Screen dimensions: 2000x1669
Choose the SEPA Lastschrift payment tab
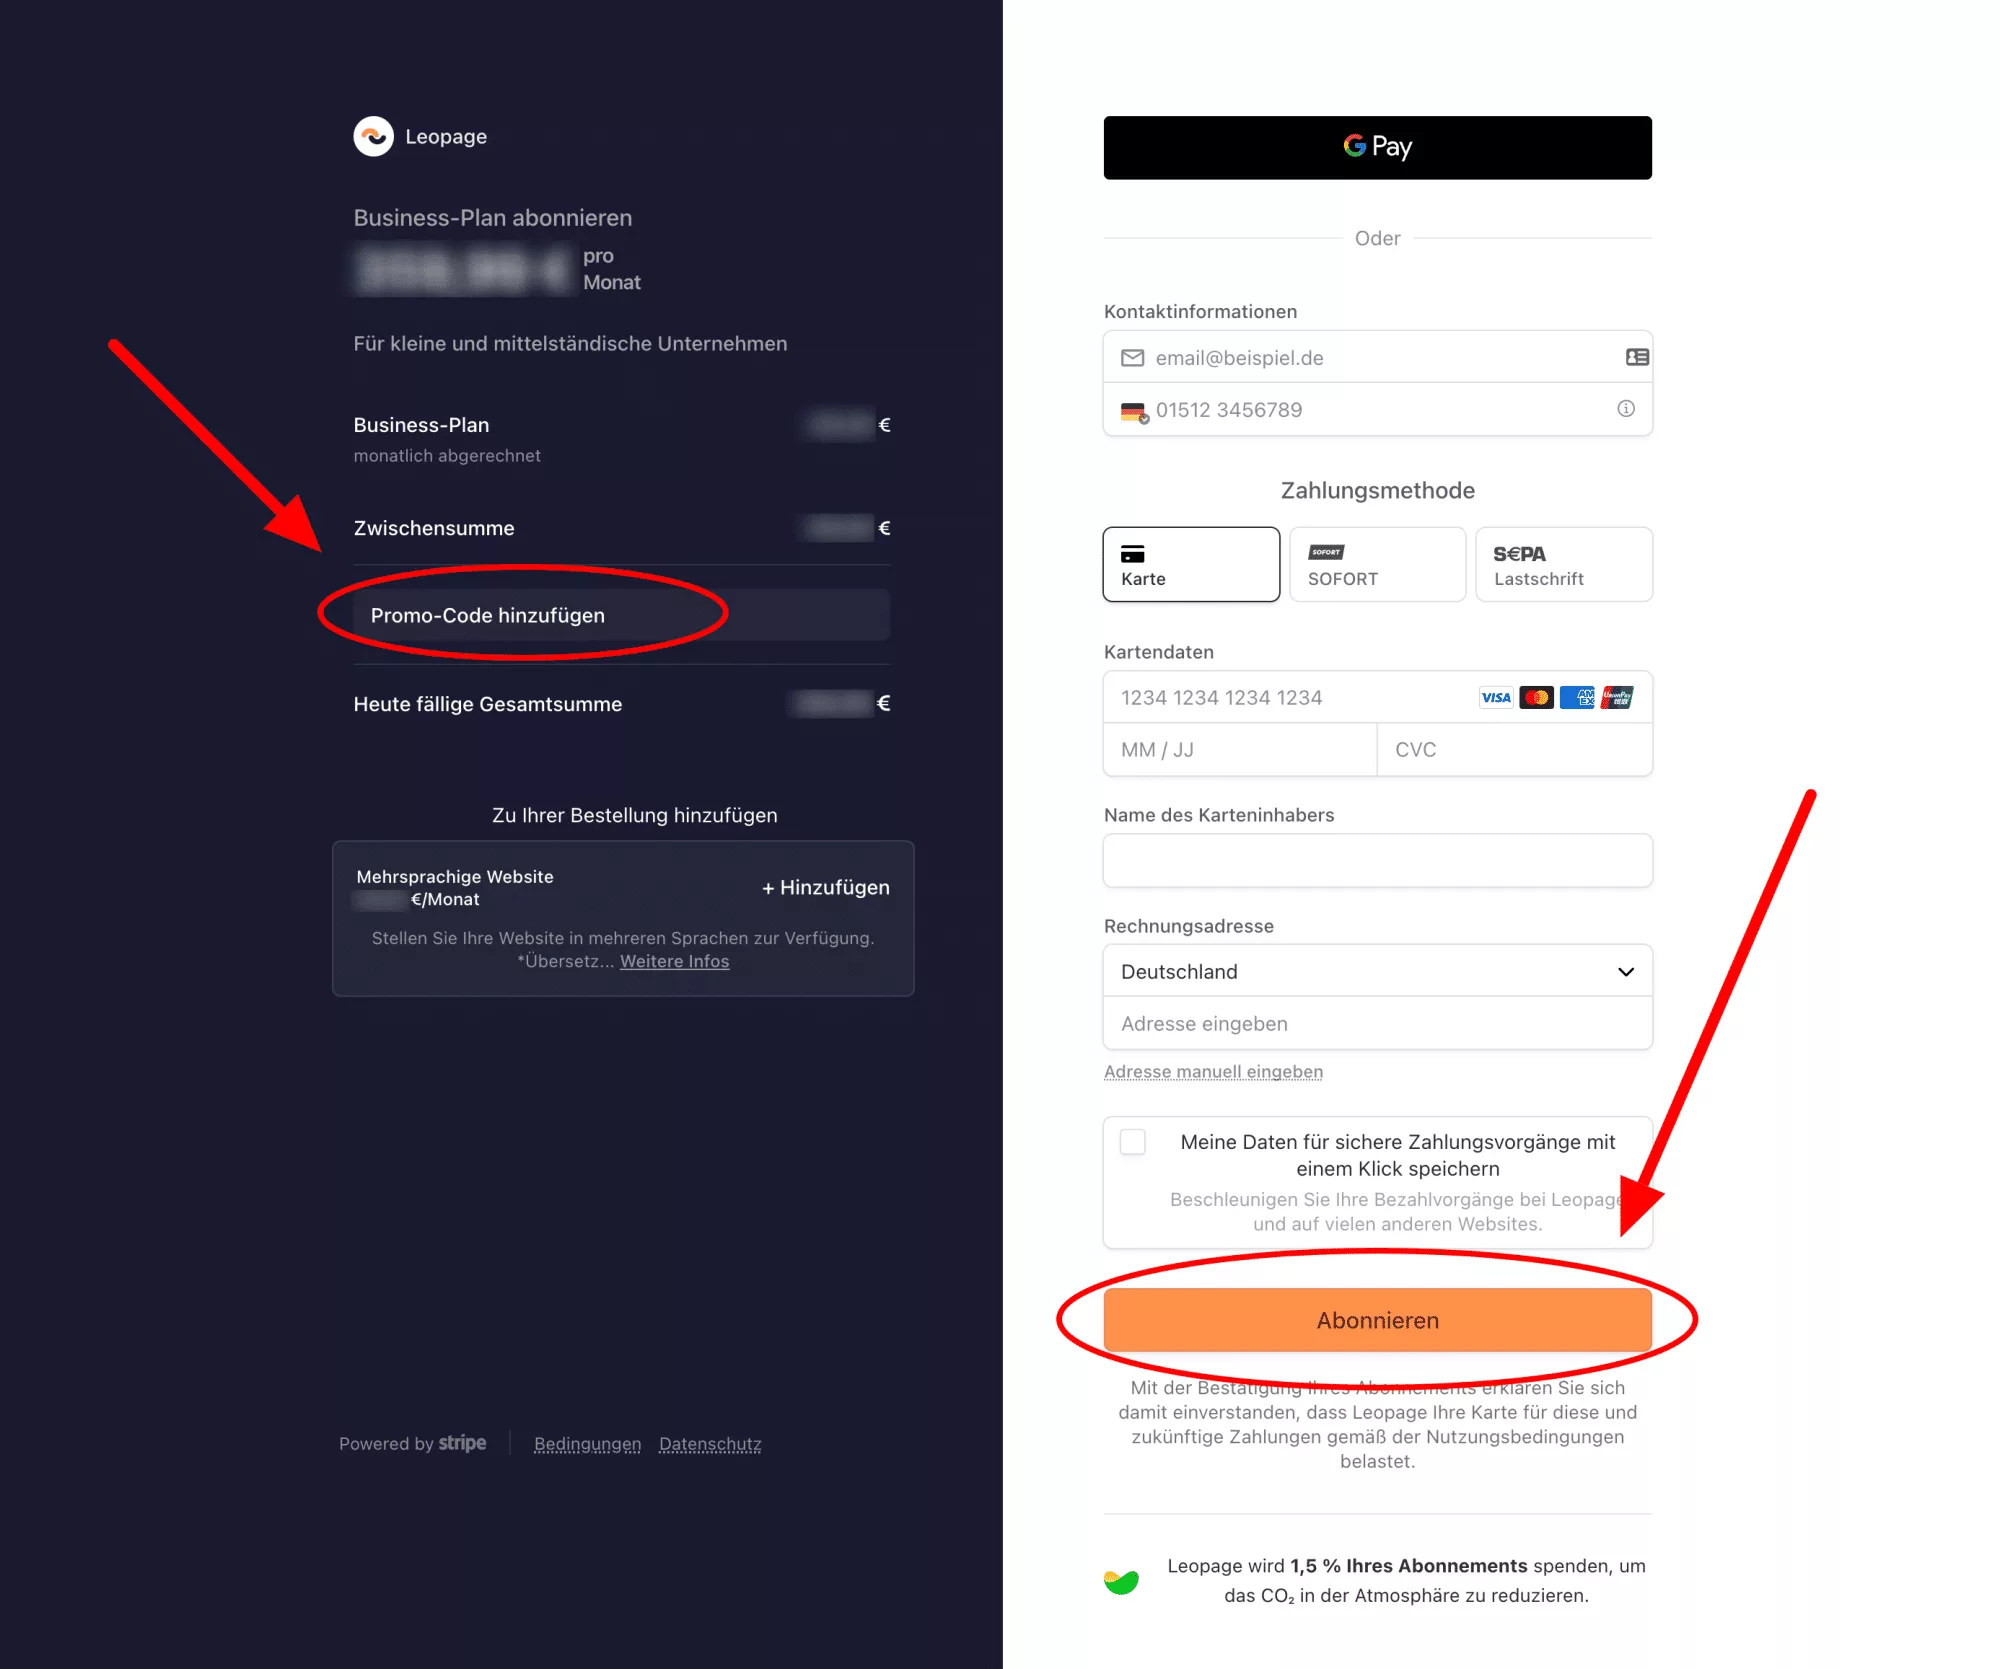[1563, 565]
